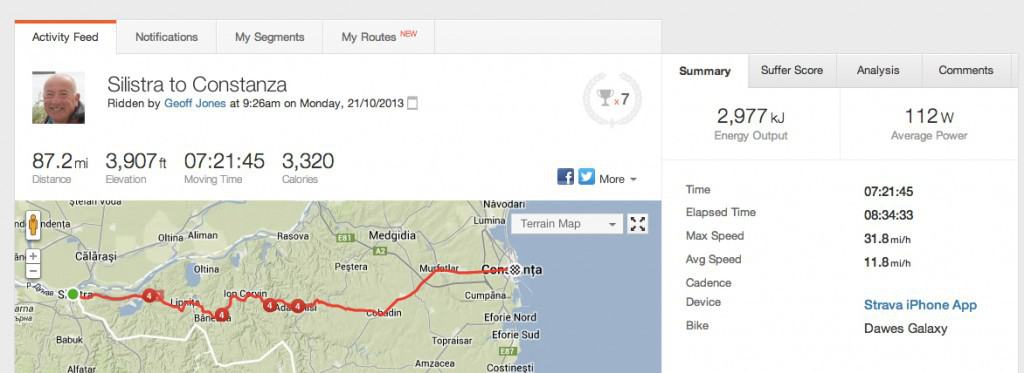
Task: Select the checkered finish flag at Constanța
Action: [x=515, y=269]
